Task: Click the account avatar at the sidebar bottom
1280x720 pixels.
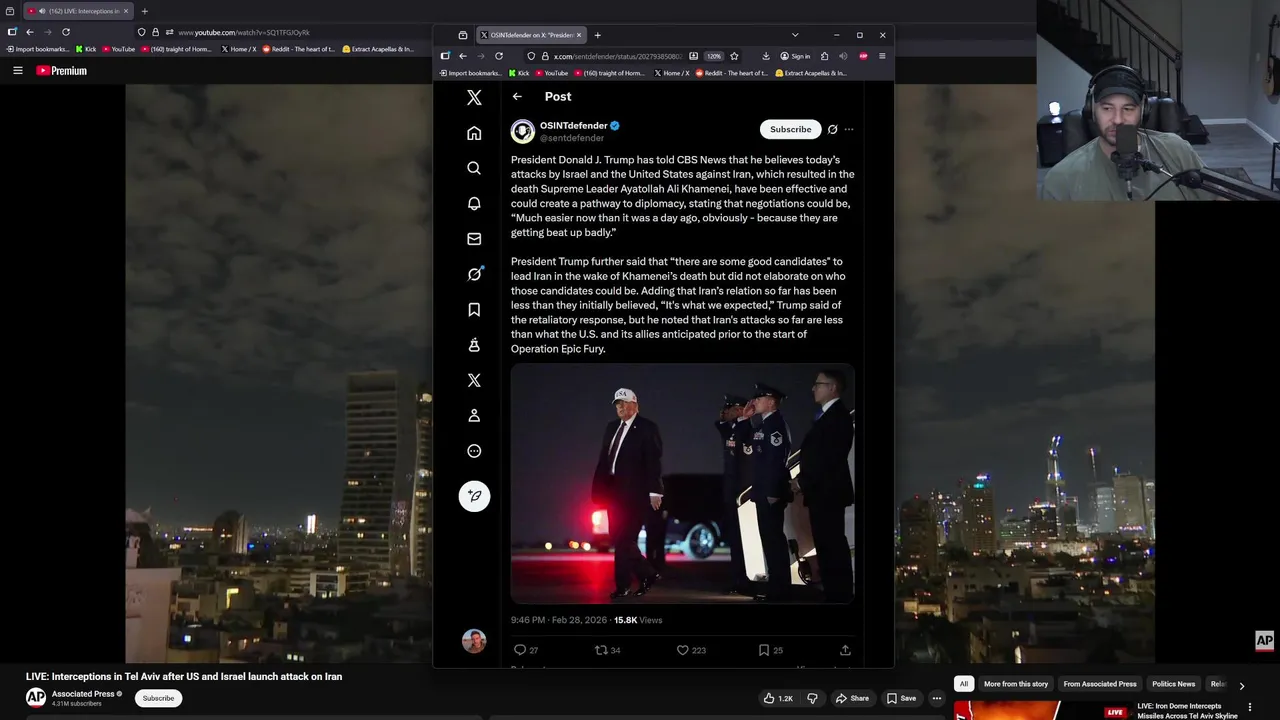Action: [x=474, y=641]
